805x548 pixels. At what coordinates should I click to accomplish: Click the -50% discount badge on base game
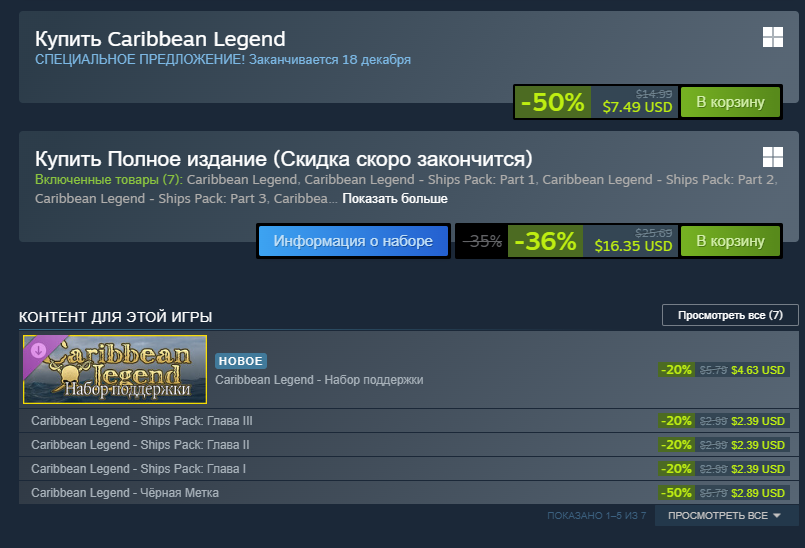pos(553,102)
